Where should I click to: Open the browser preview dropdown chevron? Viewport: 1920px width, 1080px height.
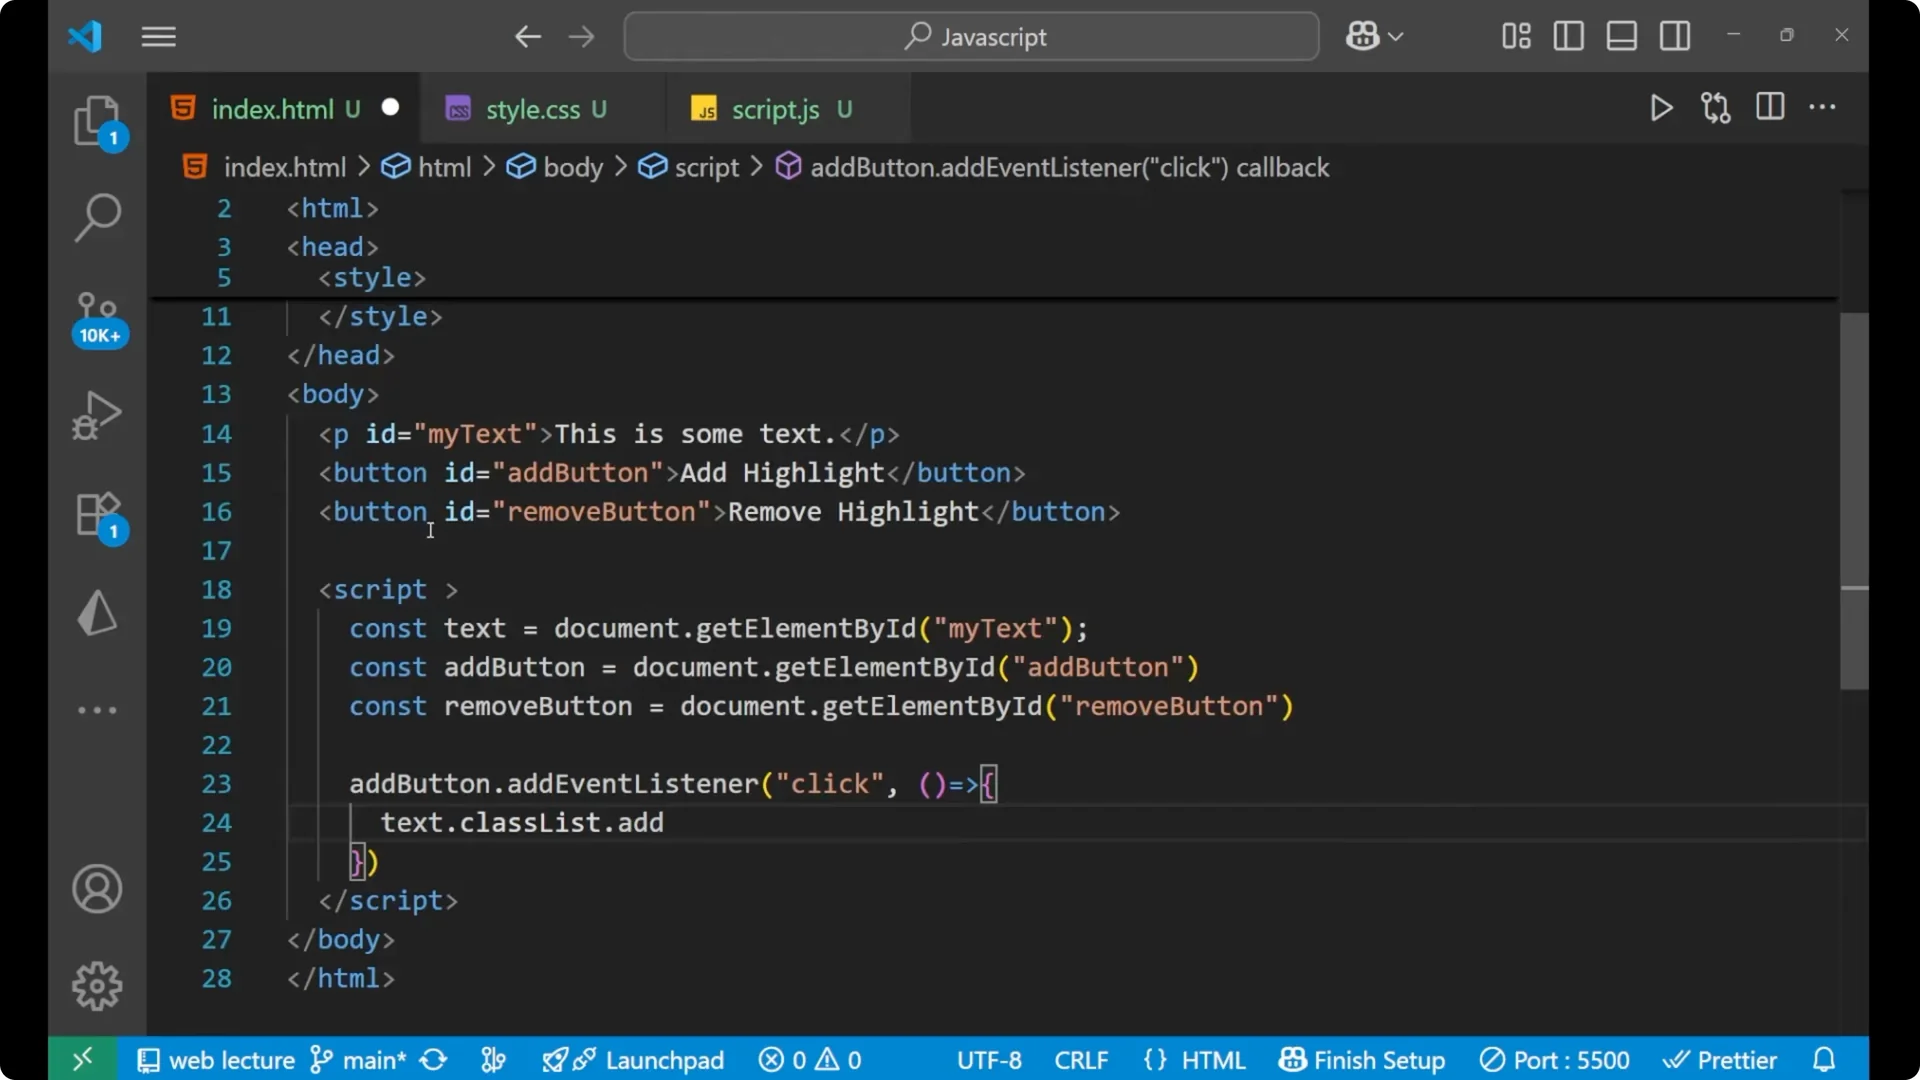tap(1396, 36)
